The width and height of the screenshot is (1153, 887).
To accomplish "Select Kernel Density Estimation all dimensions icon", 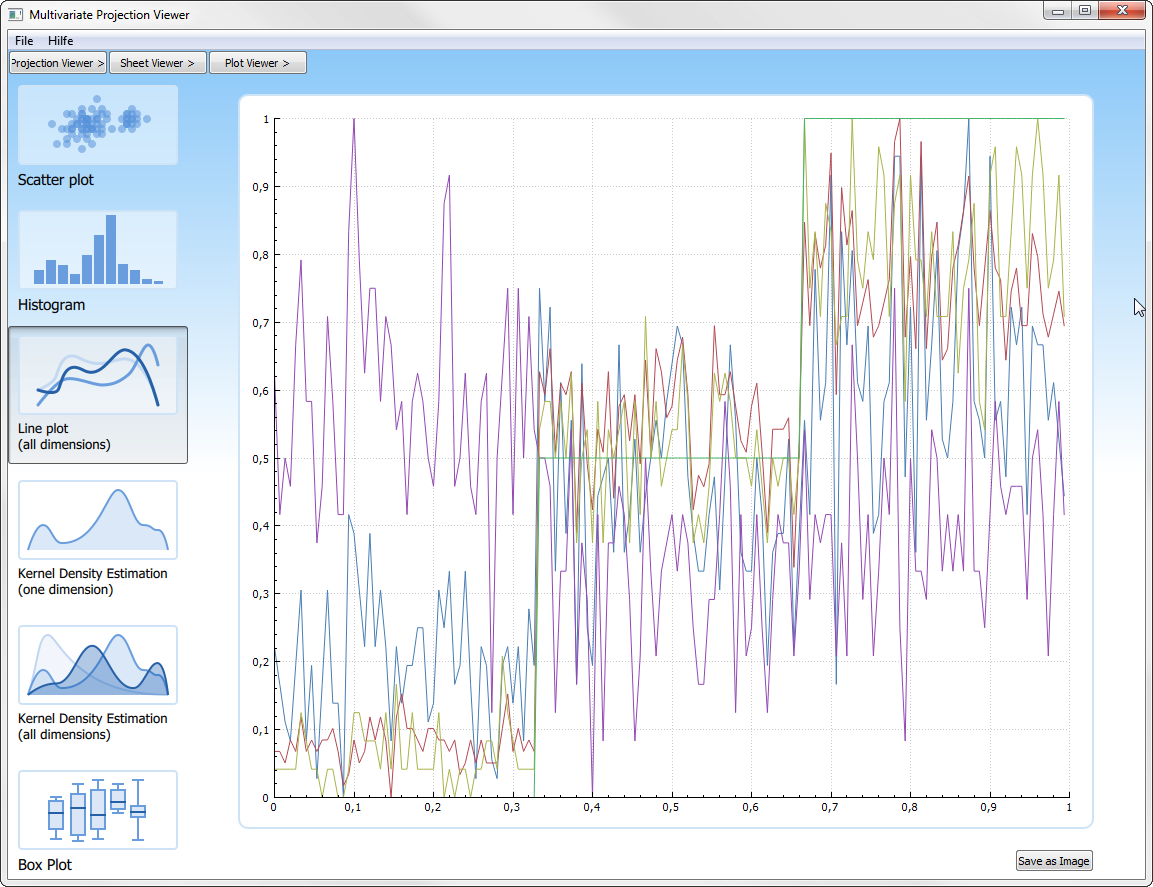I will [98, 665].
